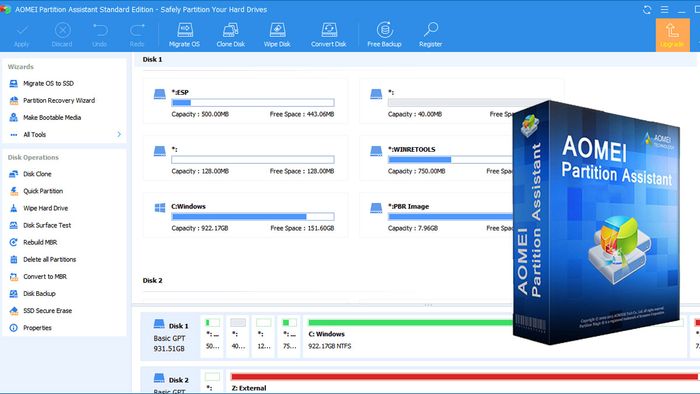Select Z: External partition block
This screenshot has width=700, height=394.
[x=463, y=382]
